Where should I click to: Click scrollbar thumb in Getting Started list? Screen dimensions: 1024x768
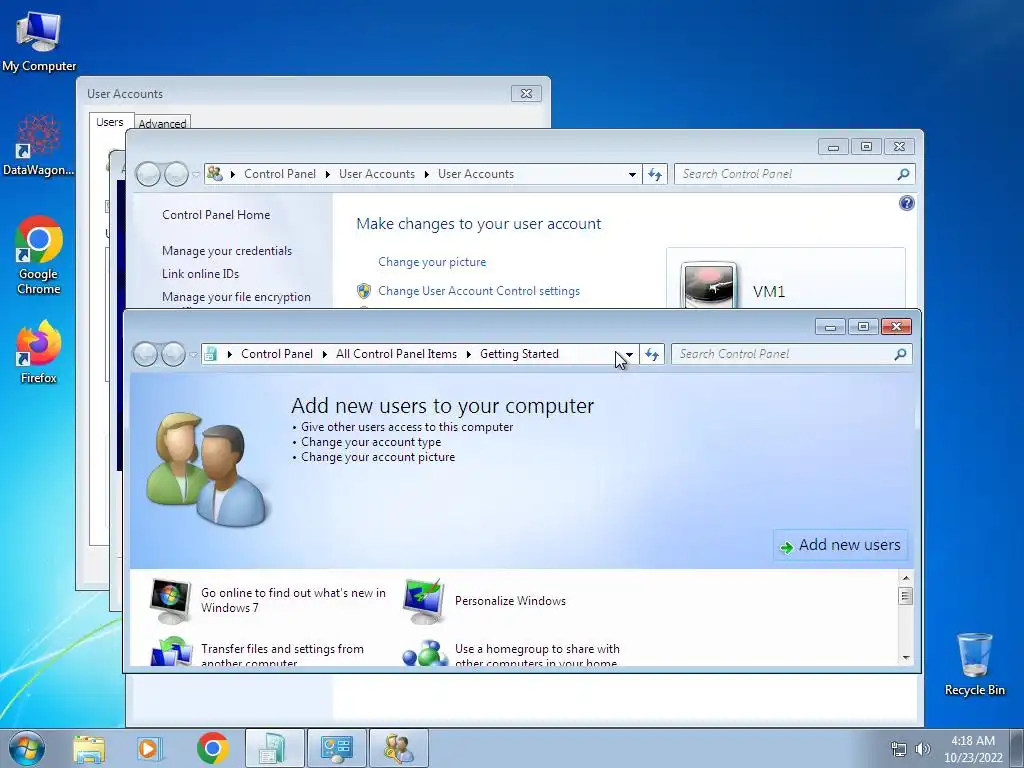click(x=905, y=596)
